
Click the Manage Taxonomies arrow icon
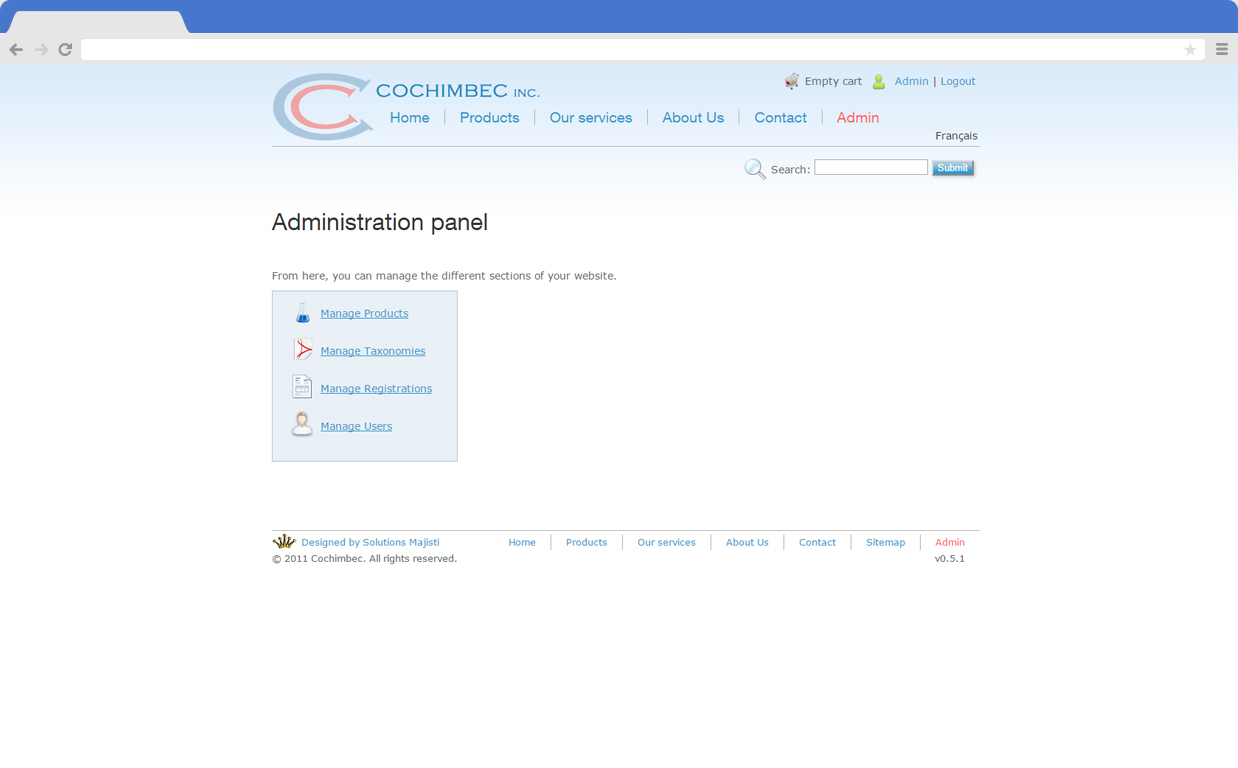302,348
